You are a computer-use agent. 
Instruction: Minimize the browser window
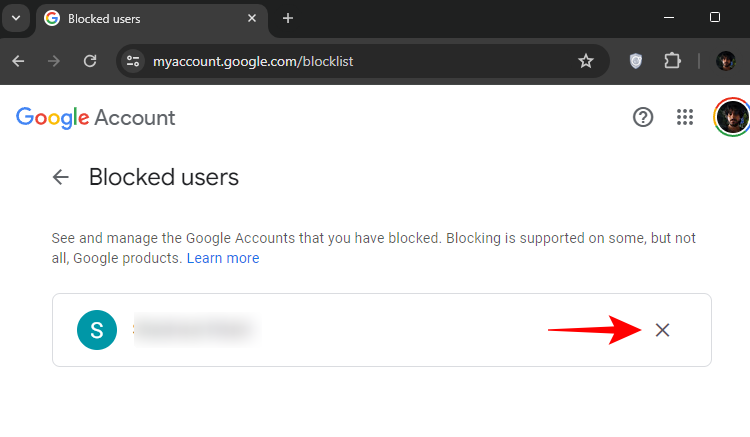669,18
